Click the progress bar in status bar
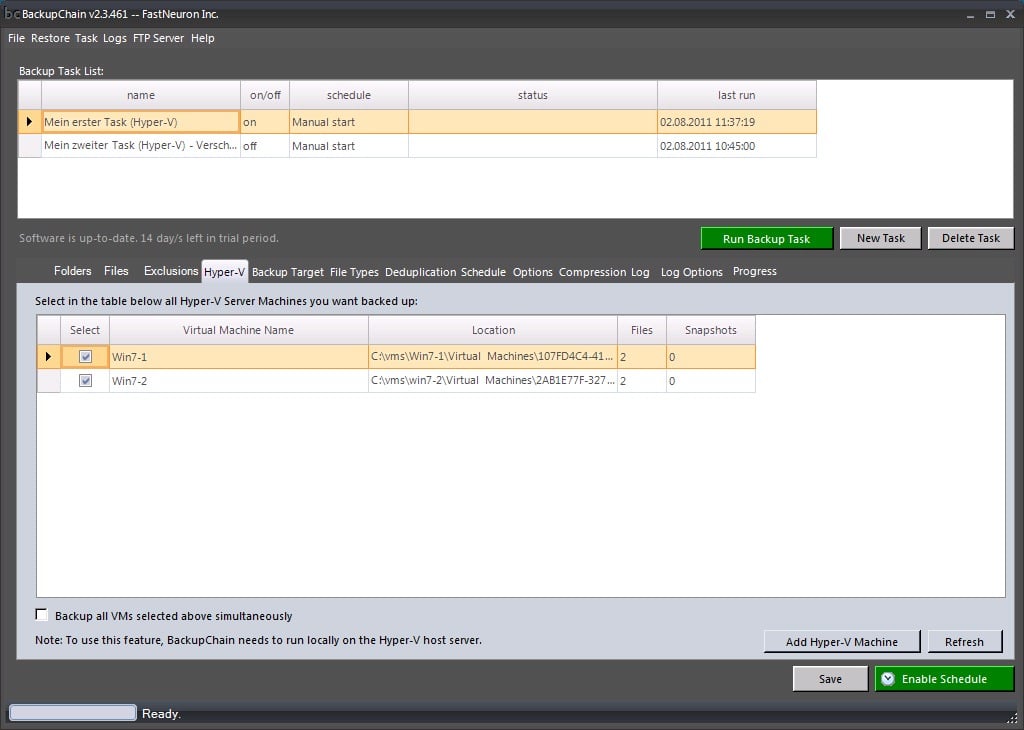 click(72, 713)
